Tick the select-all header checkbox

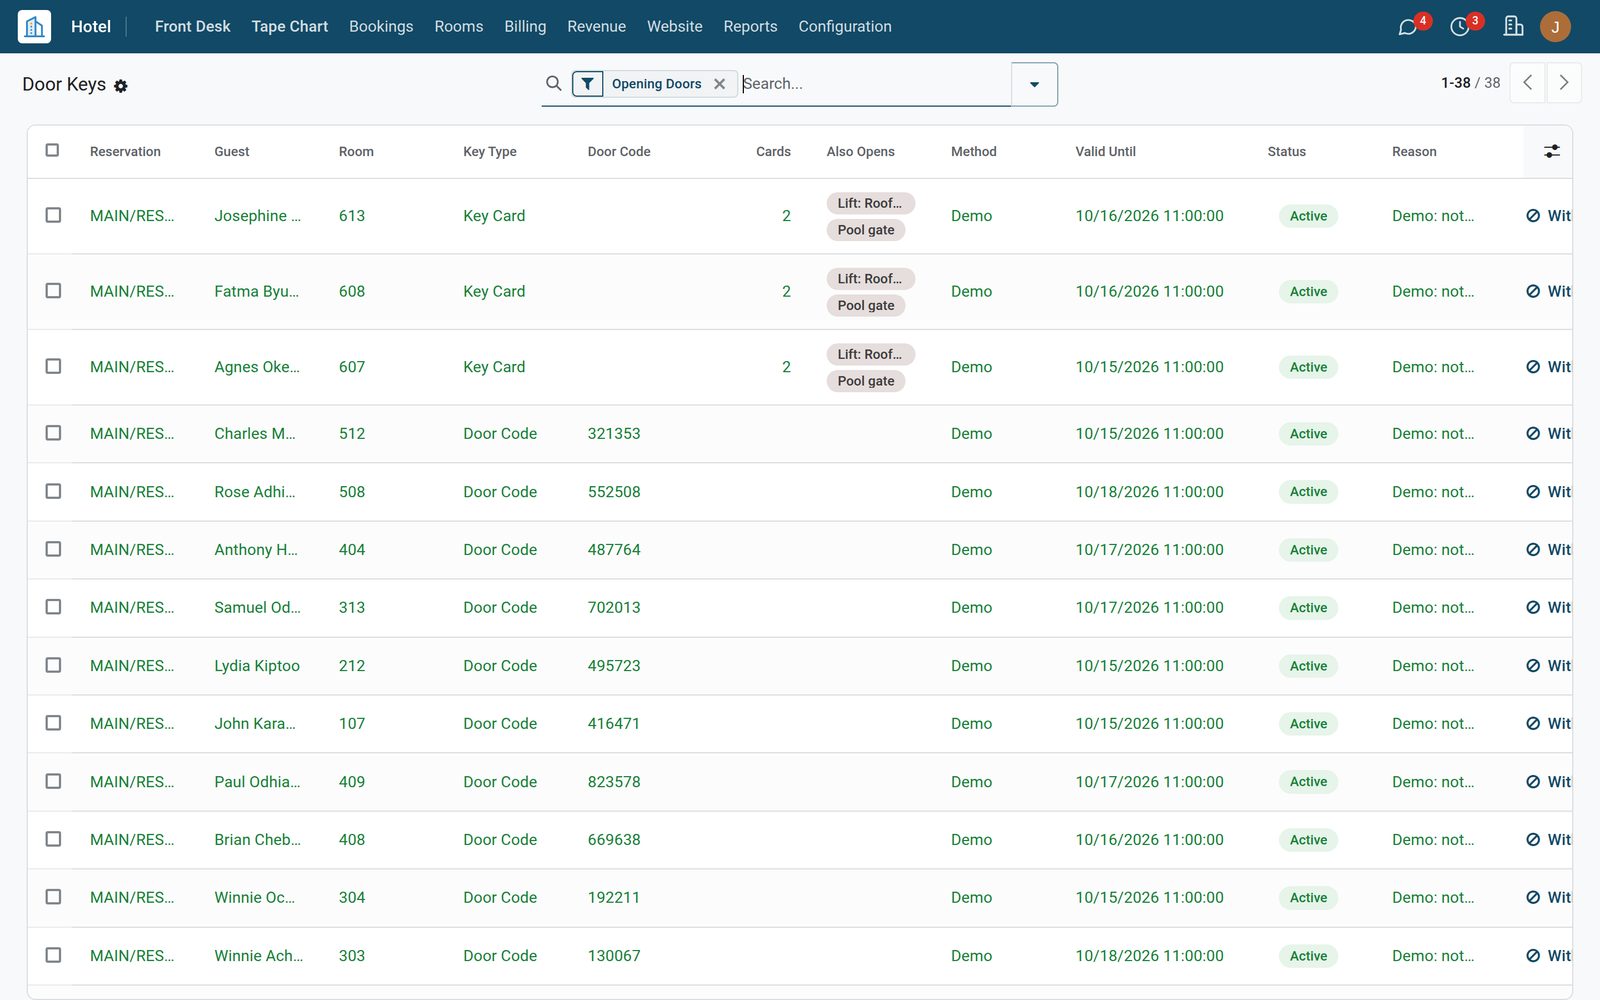(x=52, y=150)
